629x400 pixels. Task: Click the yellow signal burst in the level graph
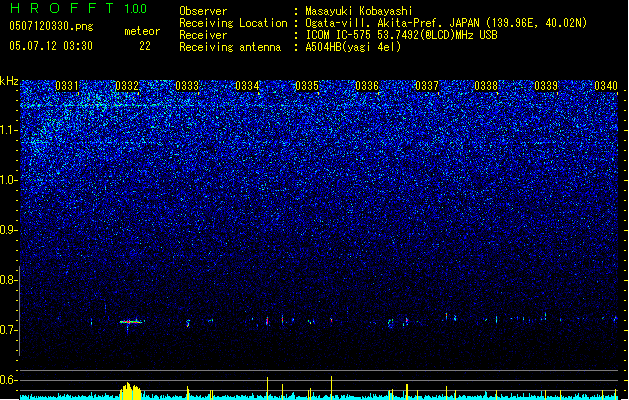click(131, 391)
